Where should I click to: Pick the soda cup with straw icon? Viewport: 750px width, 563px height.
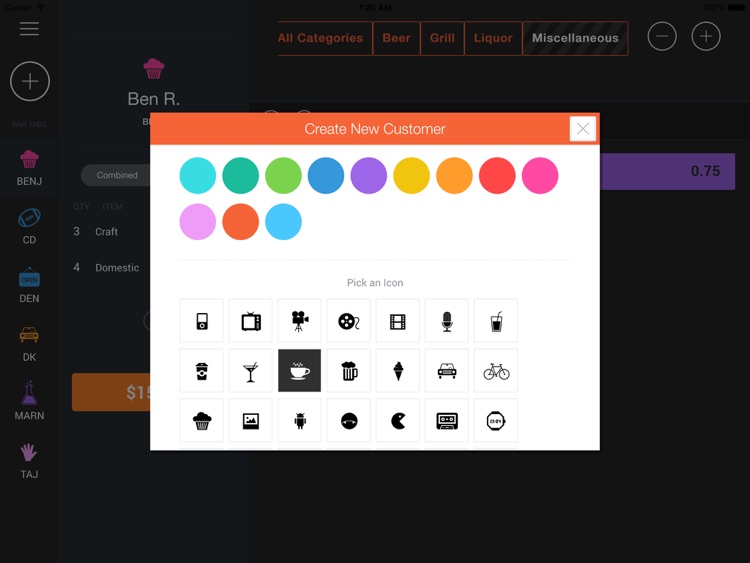(x=496, y=321)
